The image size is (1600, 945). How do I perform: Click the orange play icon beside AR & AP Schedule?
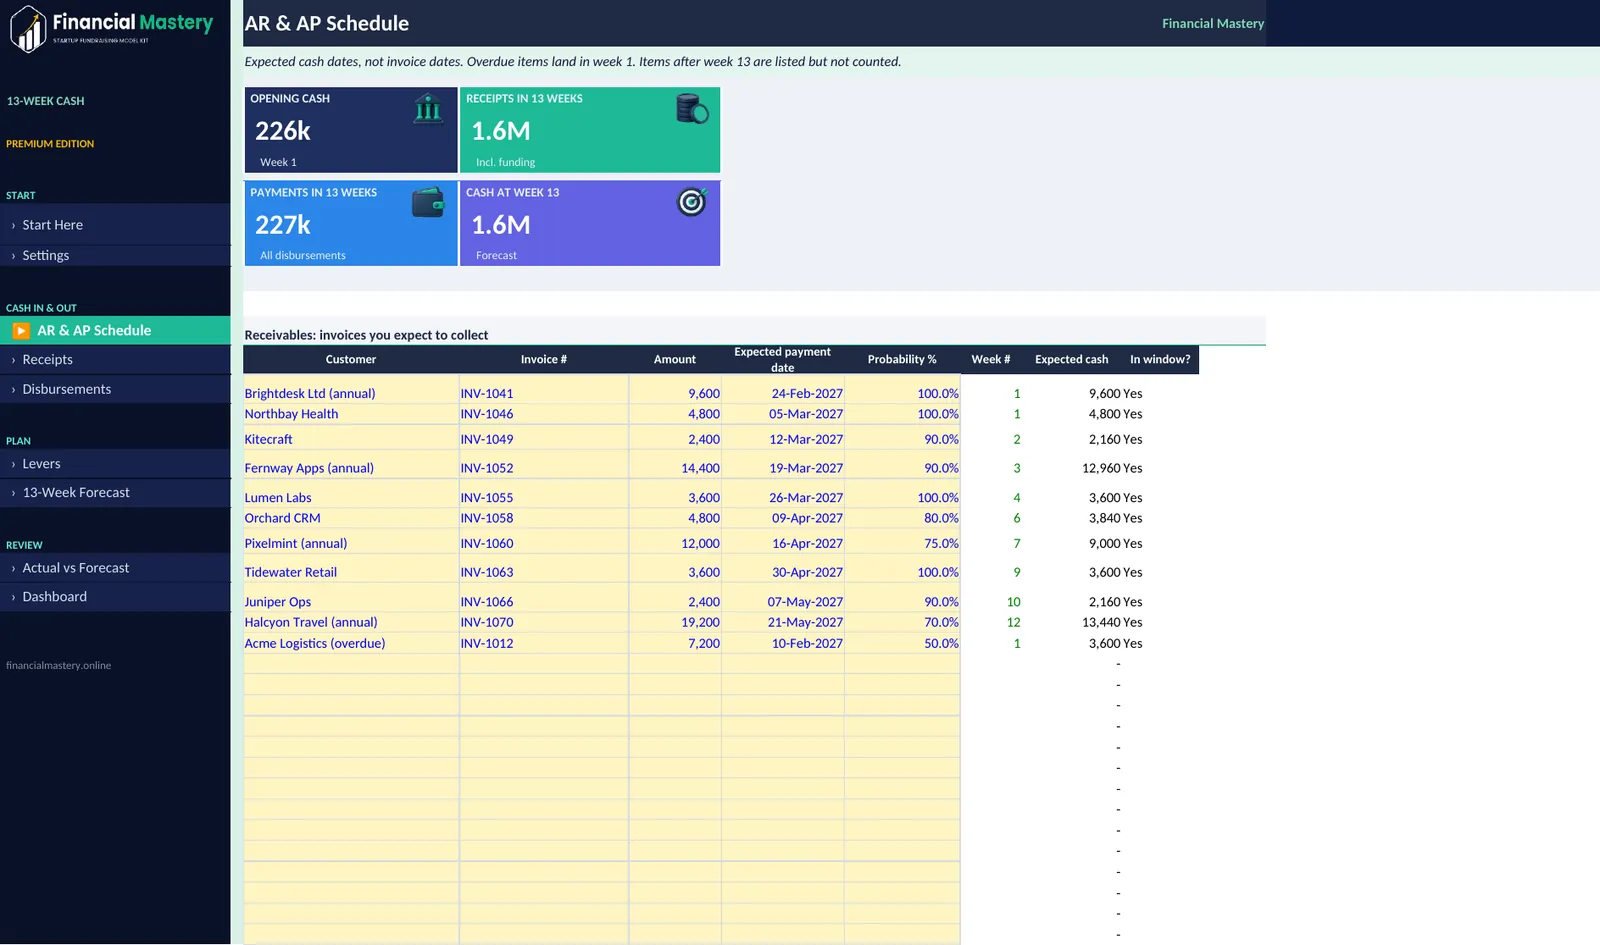[x=21, y=331]
